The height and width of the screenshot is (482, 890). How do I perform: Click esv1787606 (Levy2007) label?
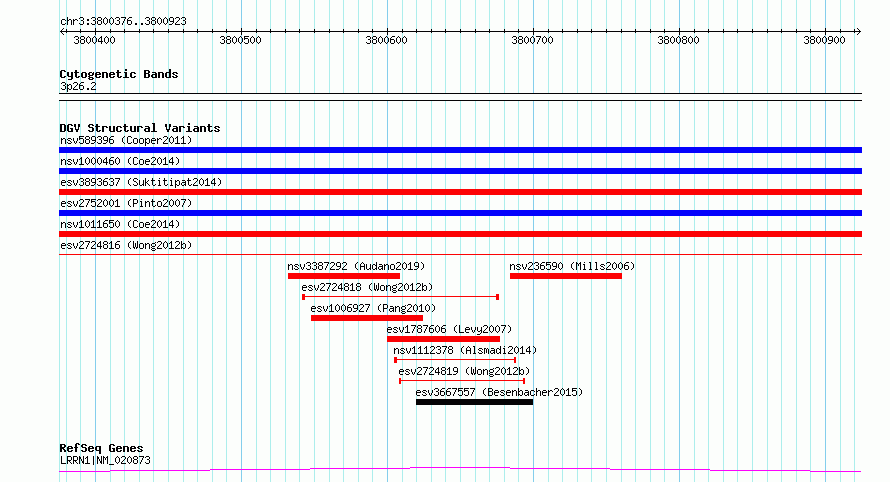tap(449, 329)
